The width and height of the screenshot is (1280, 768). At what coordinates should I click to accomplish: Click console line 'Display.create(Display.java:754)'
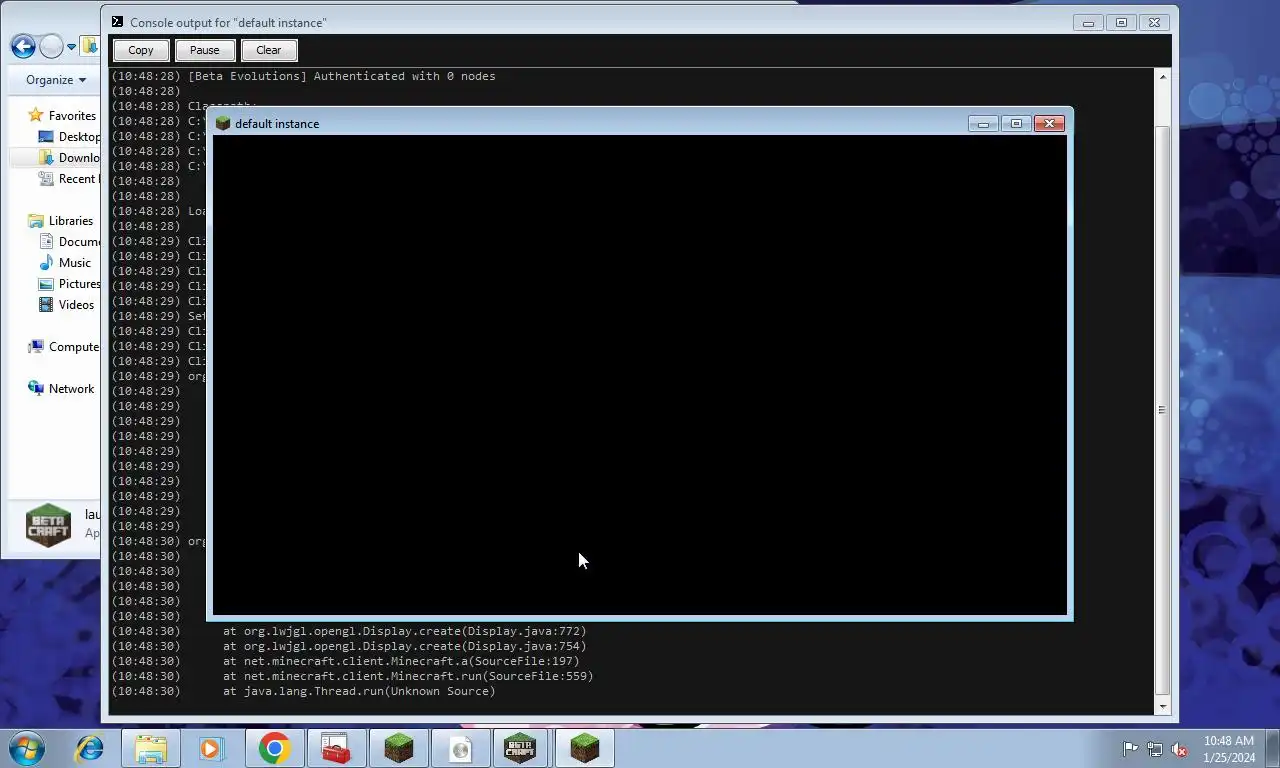click(405, 646)
